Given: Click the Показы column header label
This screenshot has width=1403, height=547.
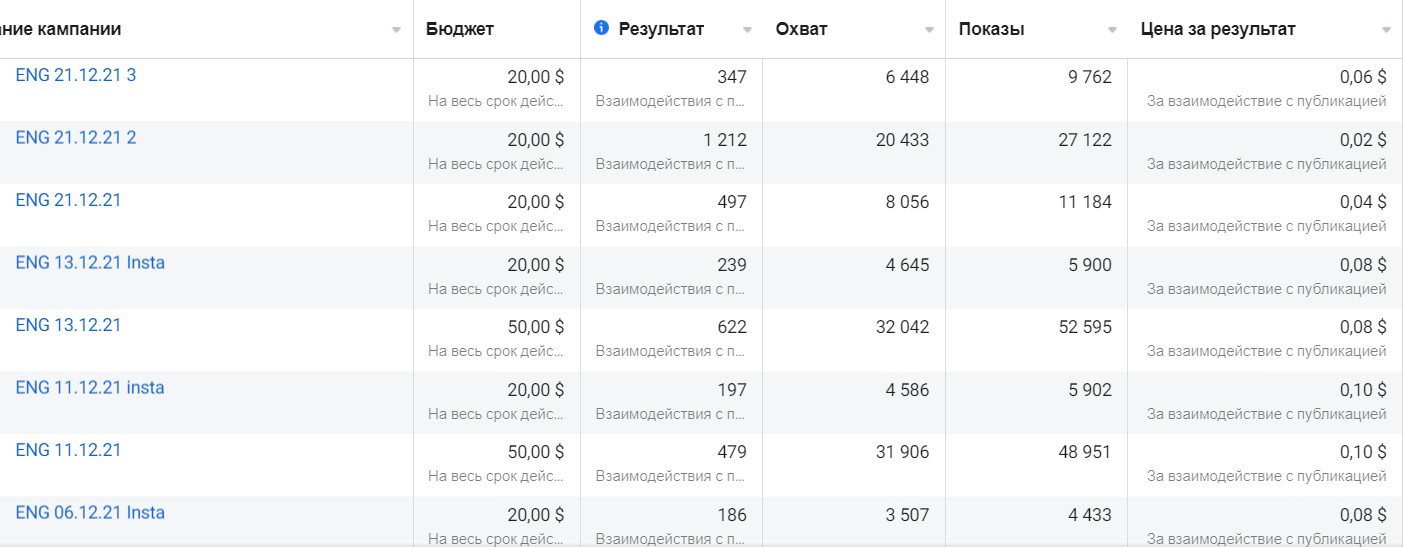Looking at the screenshot, I should click(991, 29).
